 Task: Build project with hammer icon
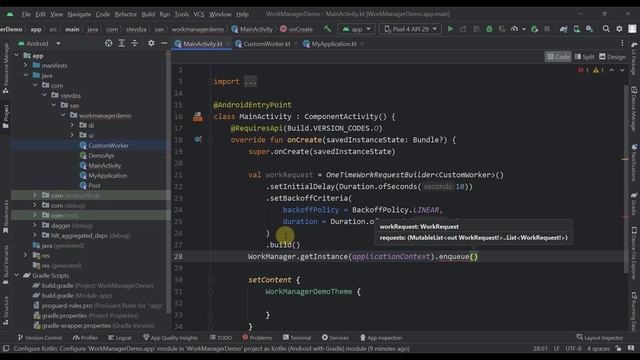327,29
